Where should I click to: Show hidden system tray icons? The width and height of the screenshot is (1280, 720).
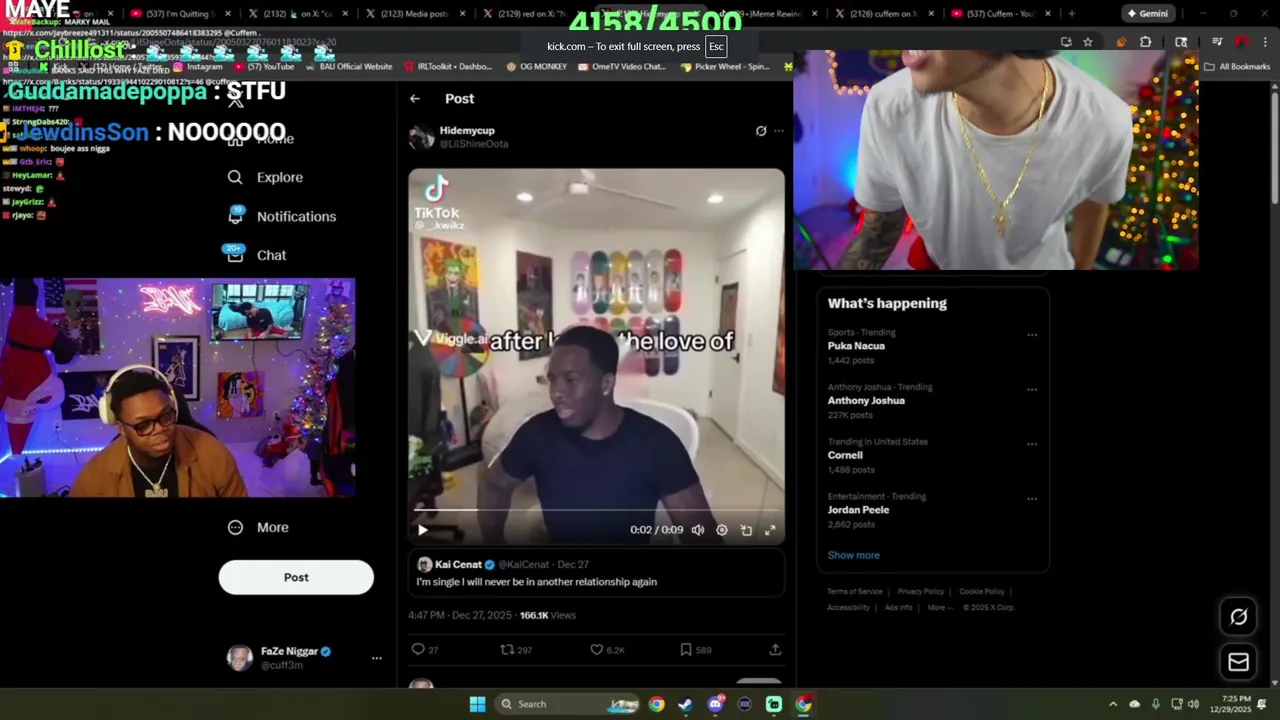(x=1113, y=704)
